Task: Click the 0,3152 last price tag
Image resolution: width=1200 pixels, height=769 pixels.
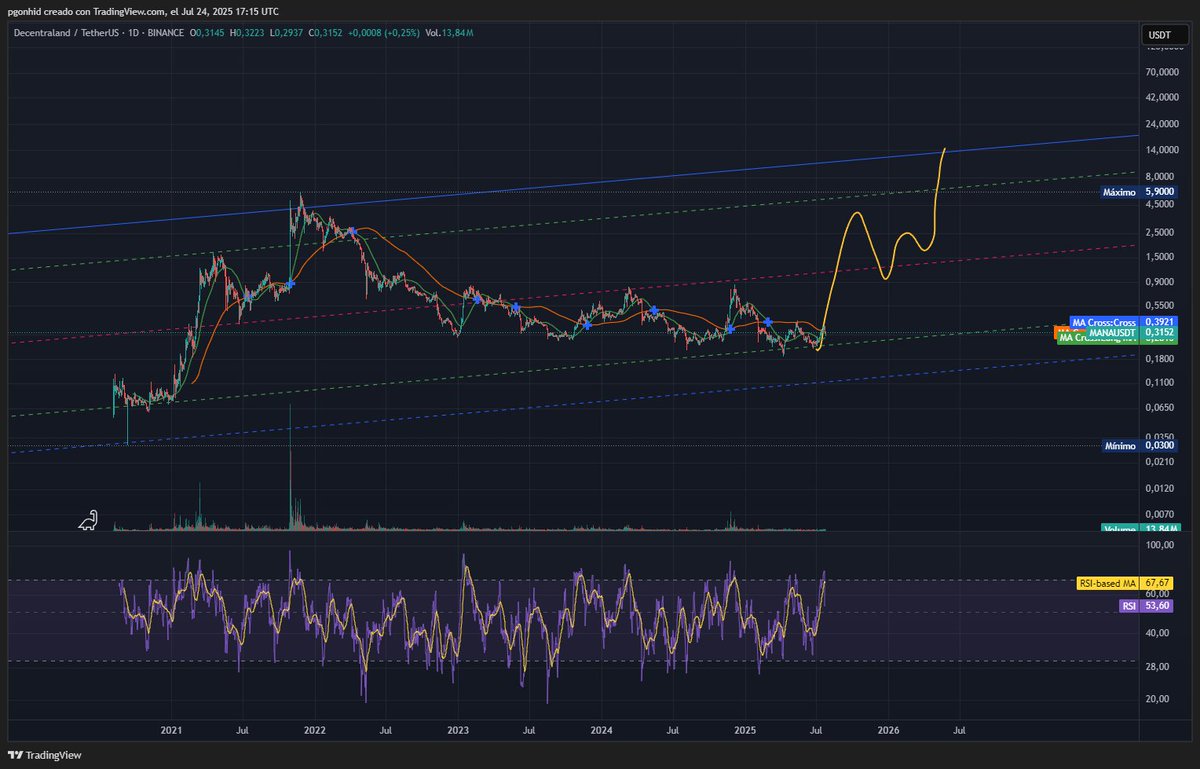Action: pos(1159,331)
